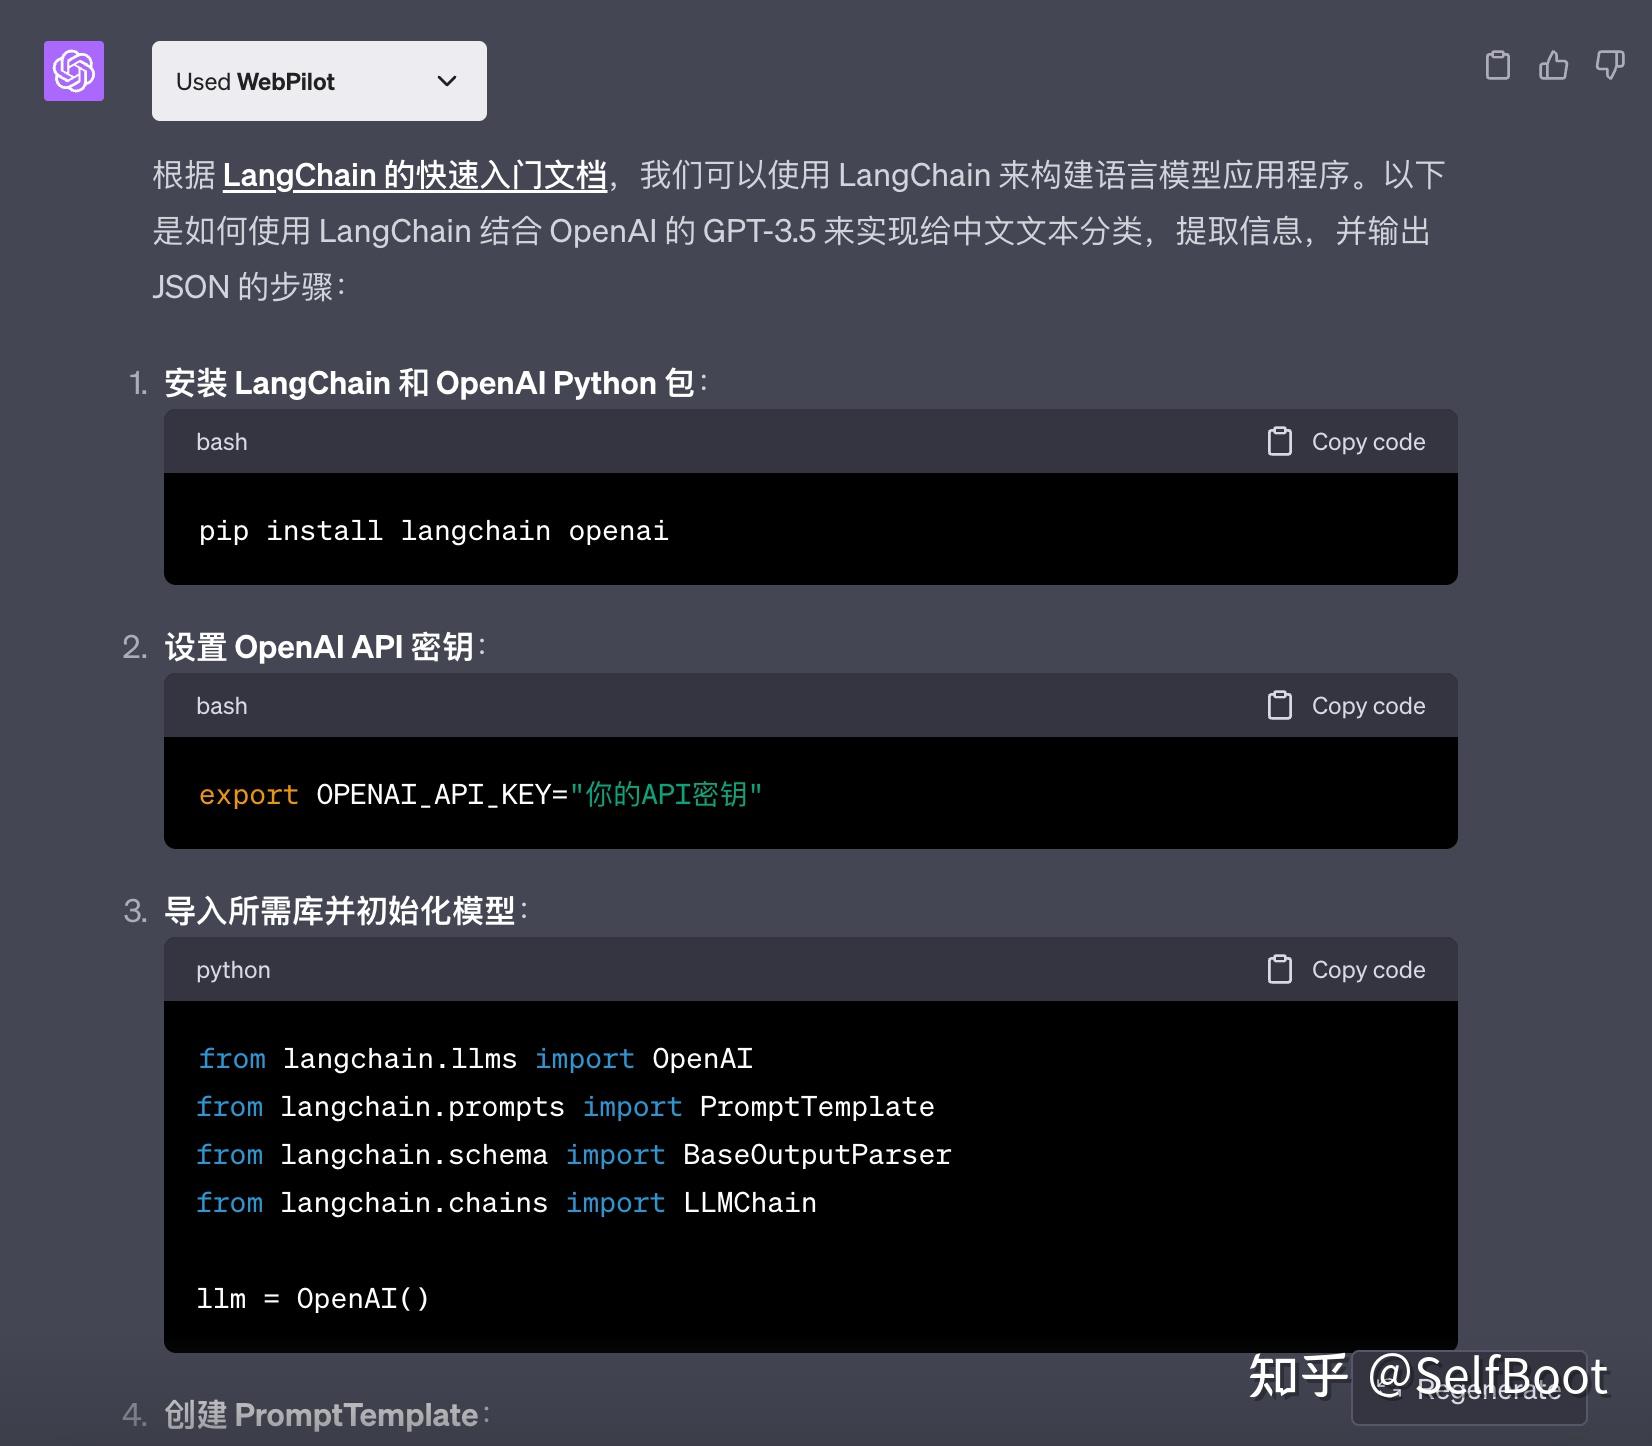Click inside the llm = OpenAI() code line
The image size is (1652, 1446).
coord(313,1298)
